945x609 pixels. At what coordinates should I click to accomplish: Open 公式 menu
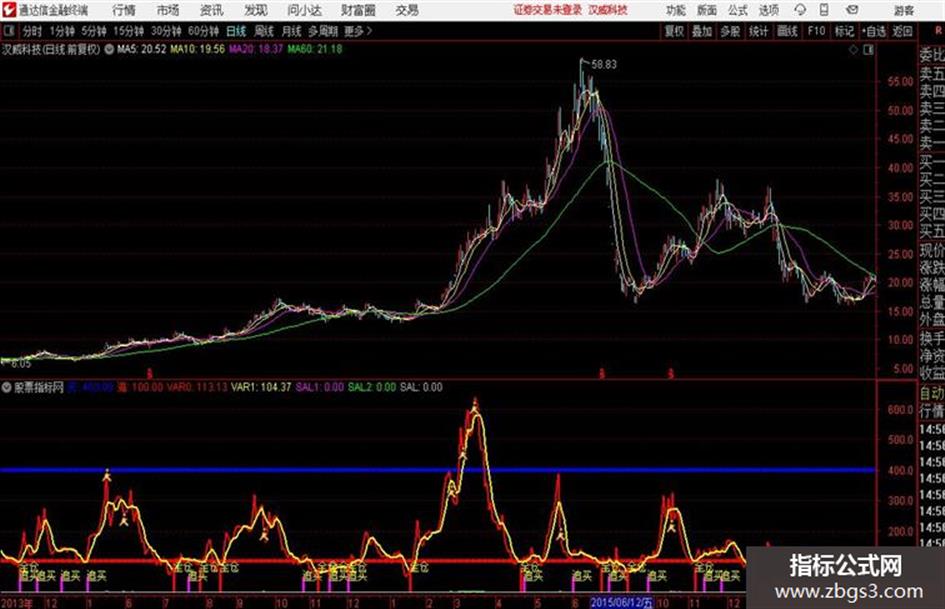click(x=738, y=10)
